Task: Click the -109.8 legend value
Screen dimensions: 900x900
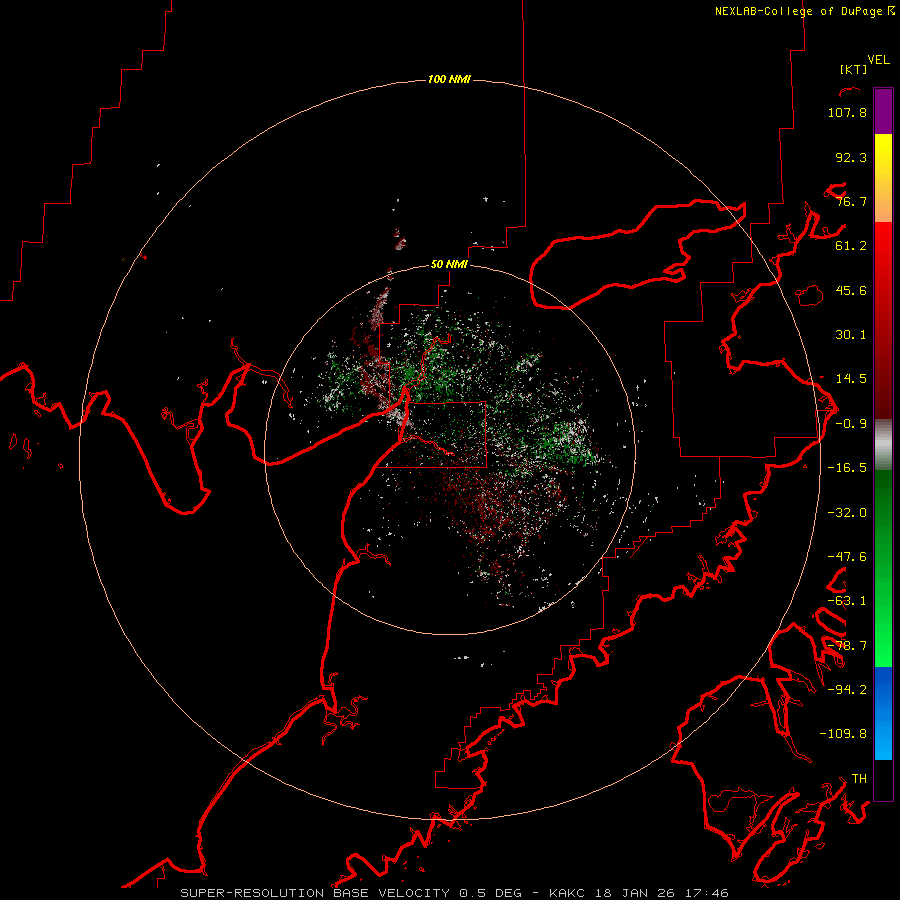Action: pos(843,734)
